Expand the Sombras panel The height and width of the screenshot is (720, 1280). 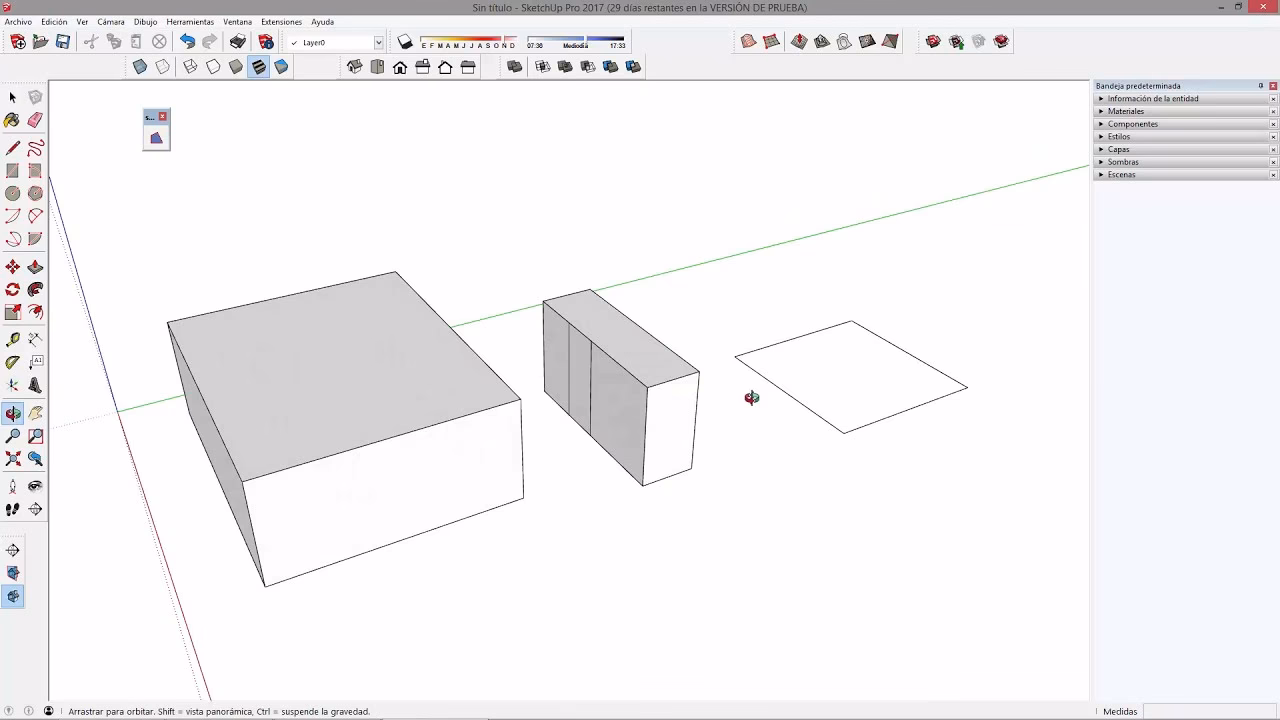coord(1125,162)
